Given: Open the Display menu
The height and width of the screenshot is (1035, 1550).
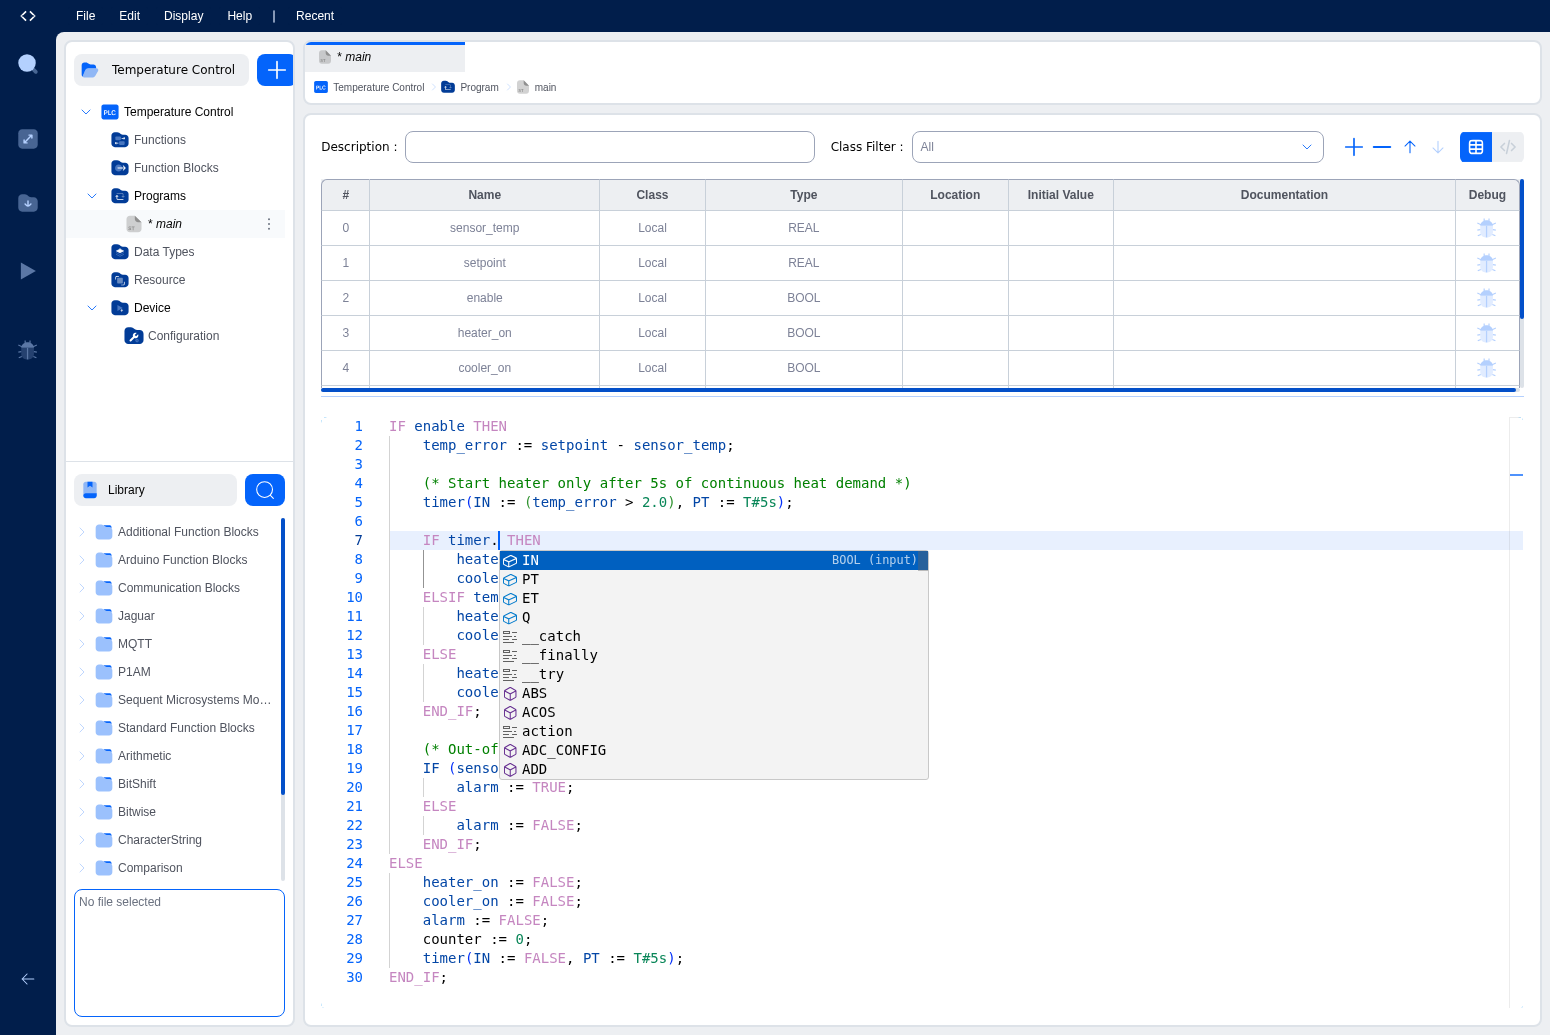Looking at the screenshot, I should pyautogui.click(x=184, y=16).
